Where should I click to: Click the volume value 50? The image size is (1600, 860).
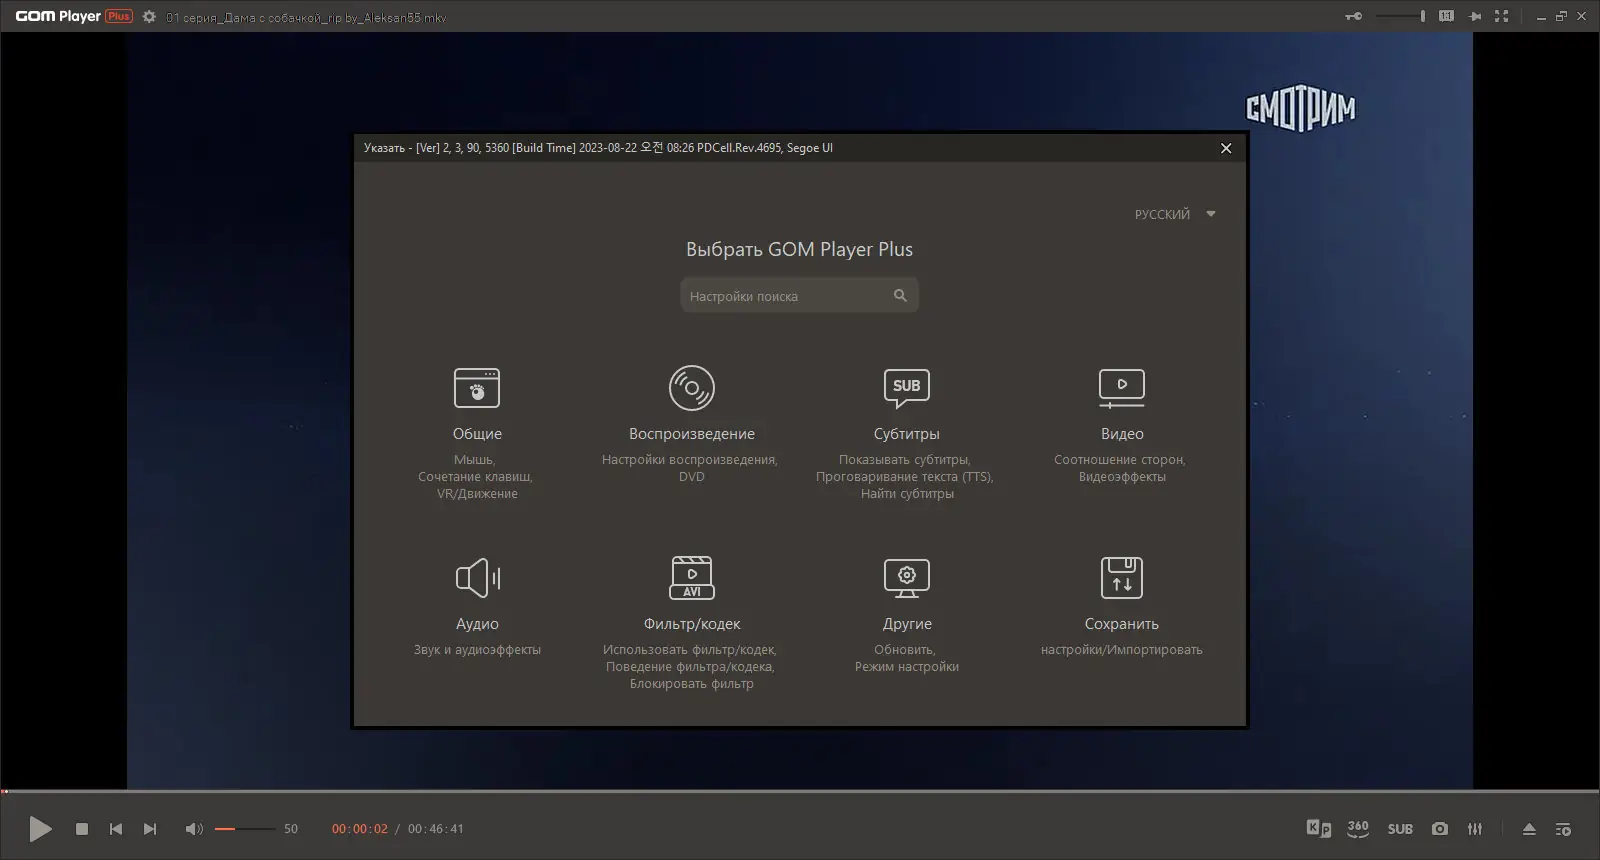point(291,829)
